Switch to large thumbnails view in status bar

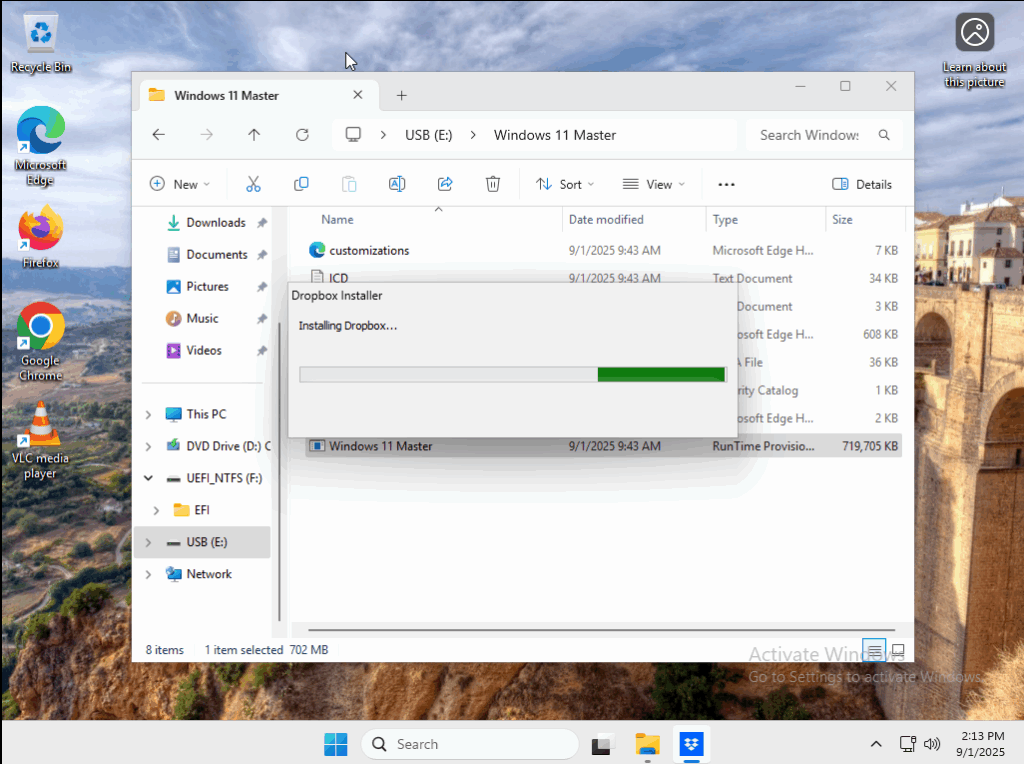(x=898, y=650)
